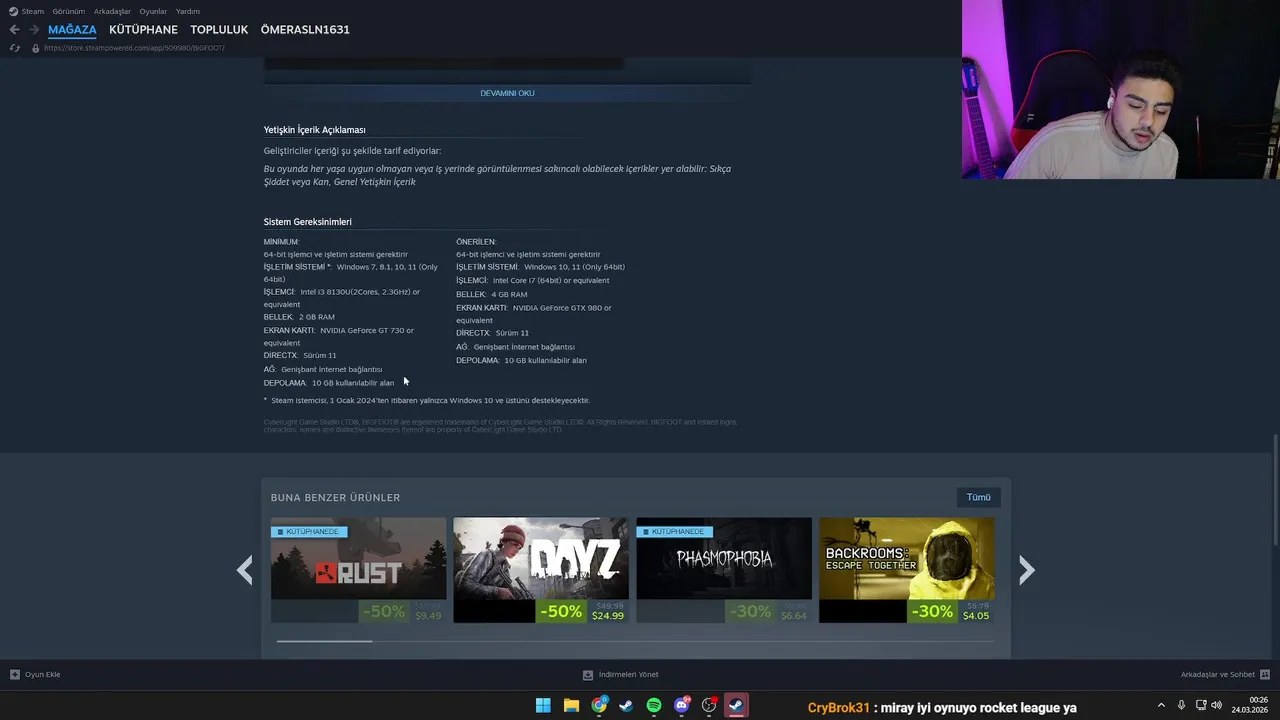This screenshot has height=720, width=1280.
Task: Click the forward navigation arrow
Action: [x=34, y=30]
